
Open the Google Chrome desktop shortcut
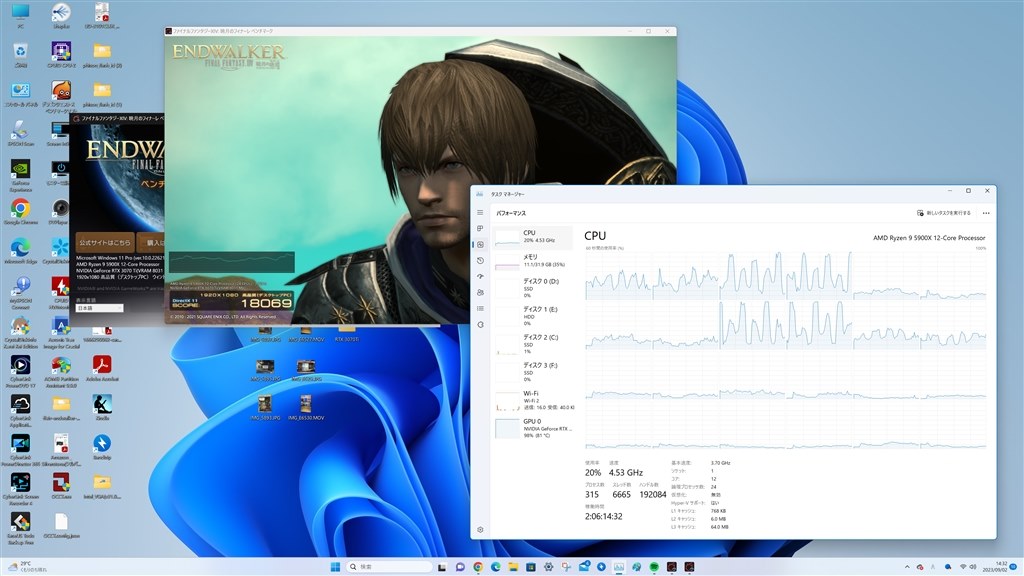tap(20, 212)
